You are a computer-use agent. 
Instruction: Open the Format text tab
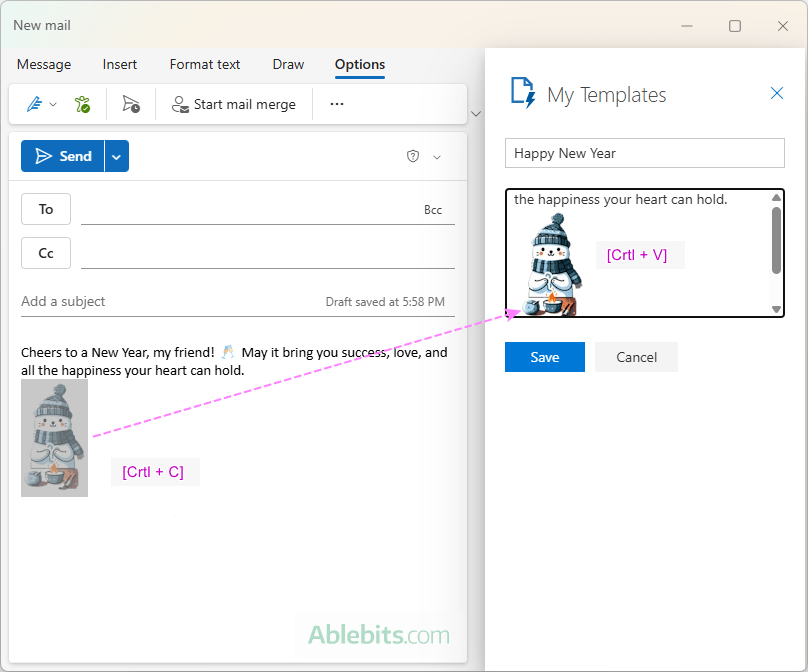(205, 64)
